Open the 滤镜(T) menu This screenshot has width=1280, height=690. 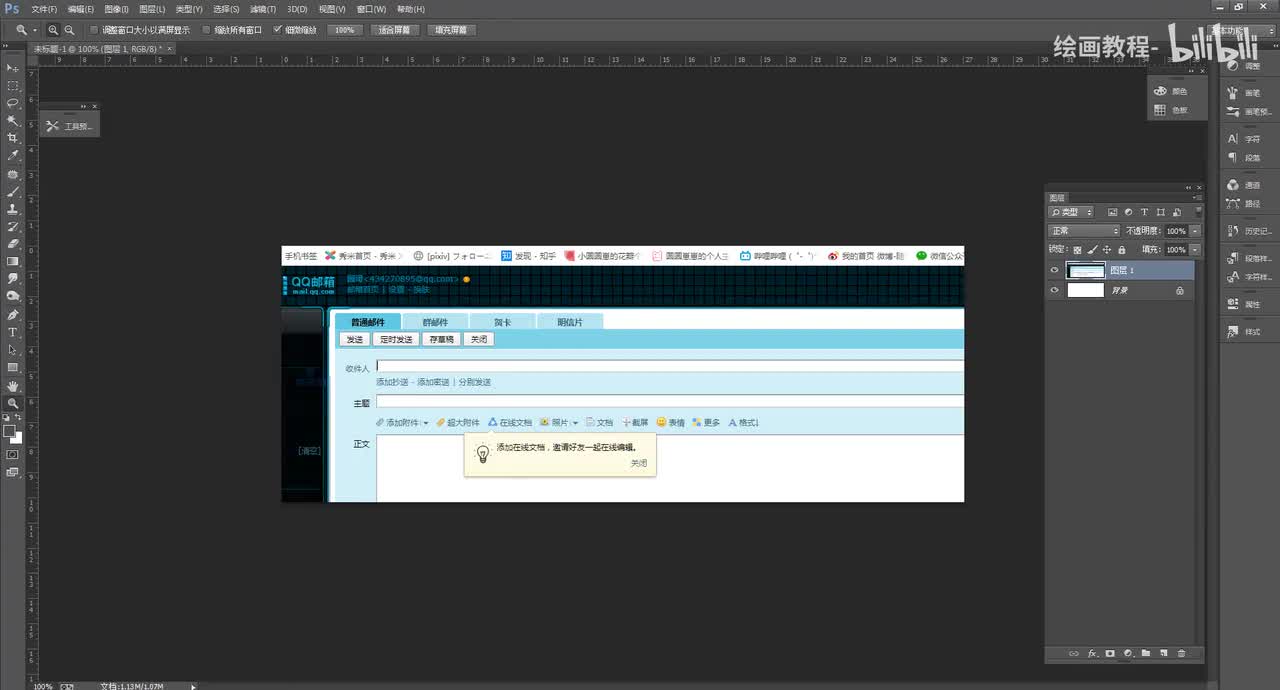(x=263, y=9)
